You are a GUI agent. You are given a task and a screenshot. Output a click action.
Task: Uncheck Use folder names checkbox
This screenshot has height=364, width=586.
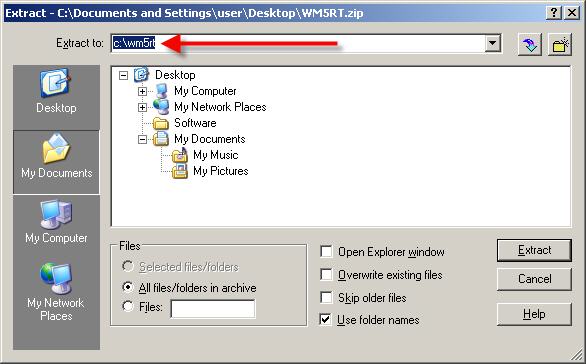[326, 320]
